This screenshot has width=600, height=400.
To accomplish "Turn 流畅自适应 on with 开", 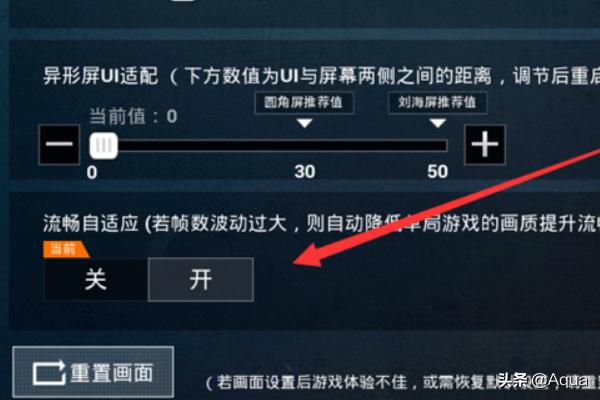I will (x=201, y=279).
